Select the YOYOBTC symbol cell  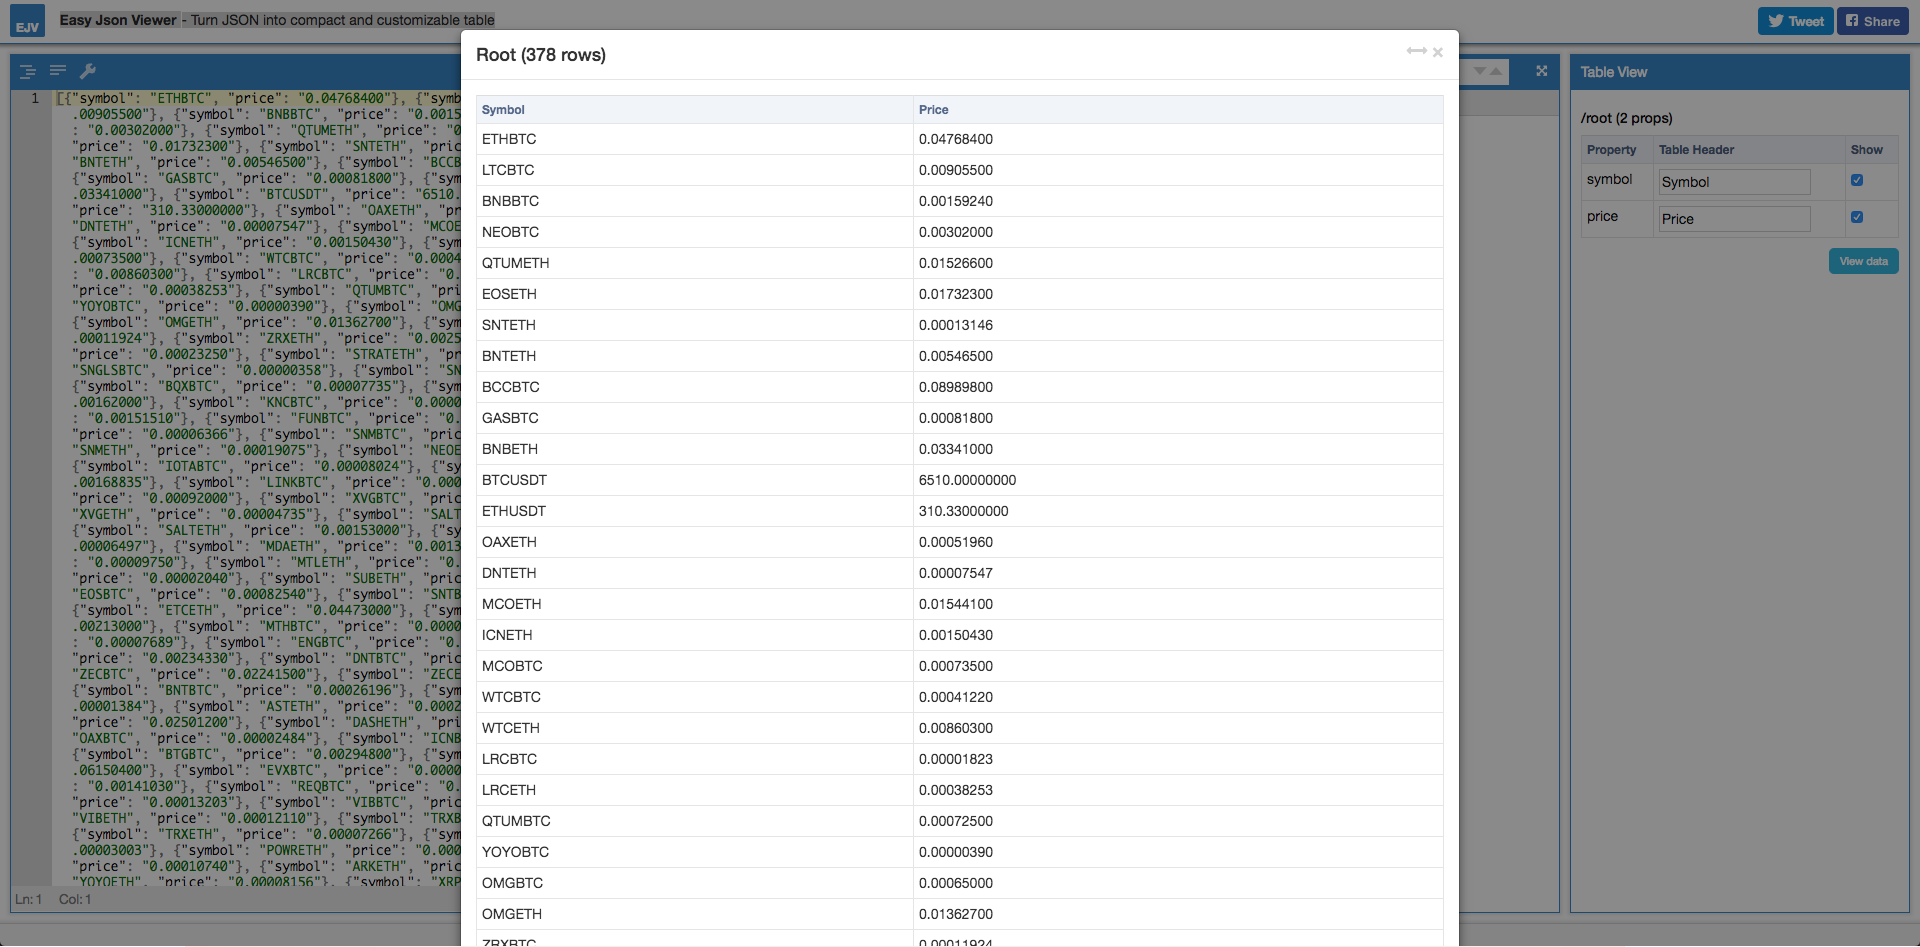click(x=695, y=852)
